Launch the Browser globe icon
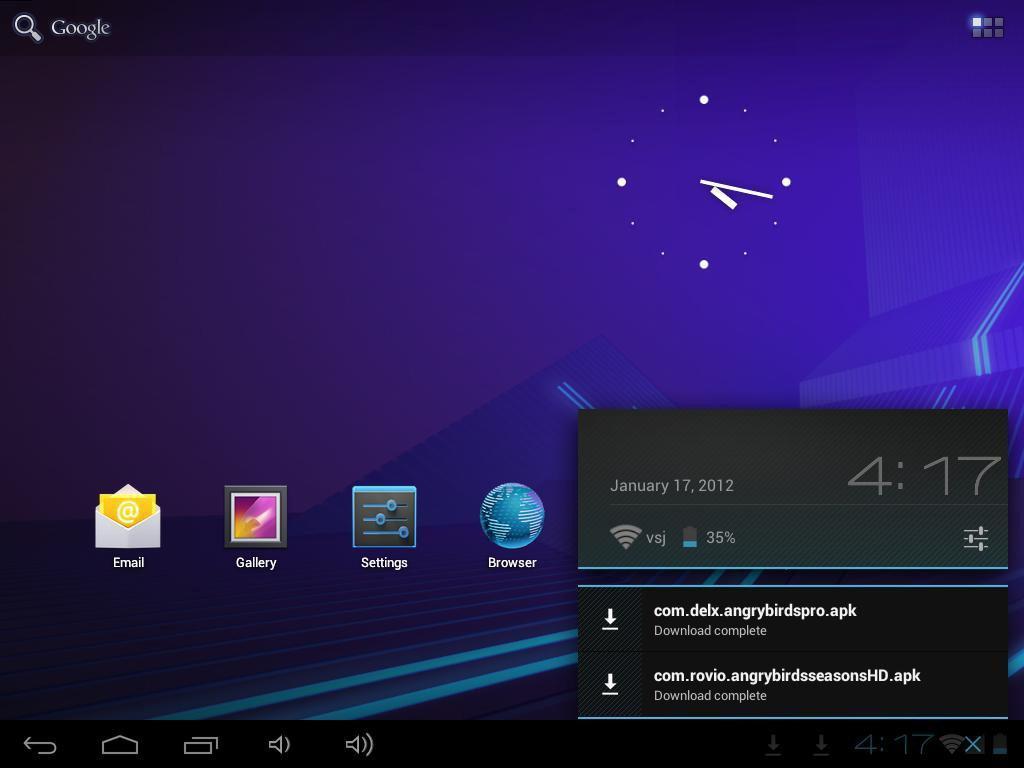1024x768 pixels. pos(512,515)
